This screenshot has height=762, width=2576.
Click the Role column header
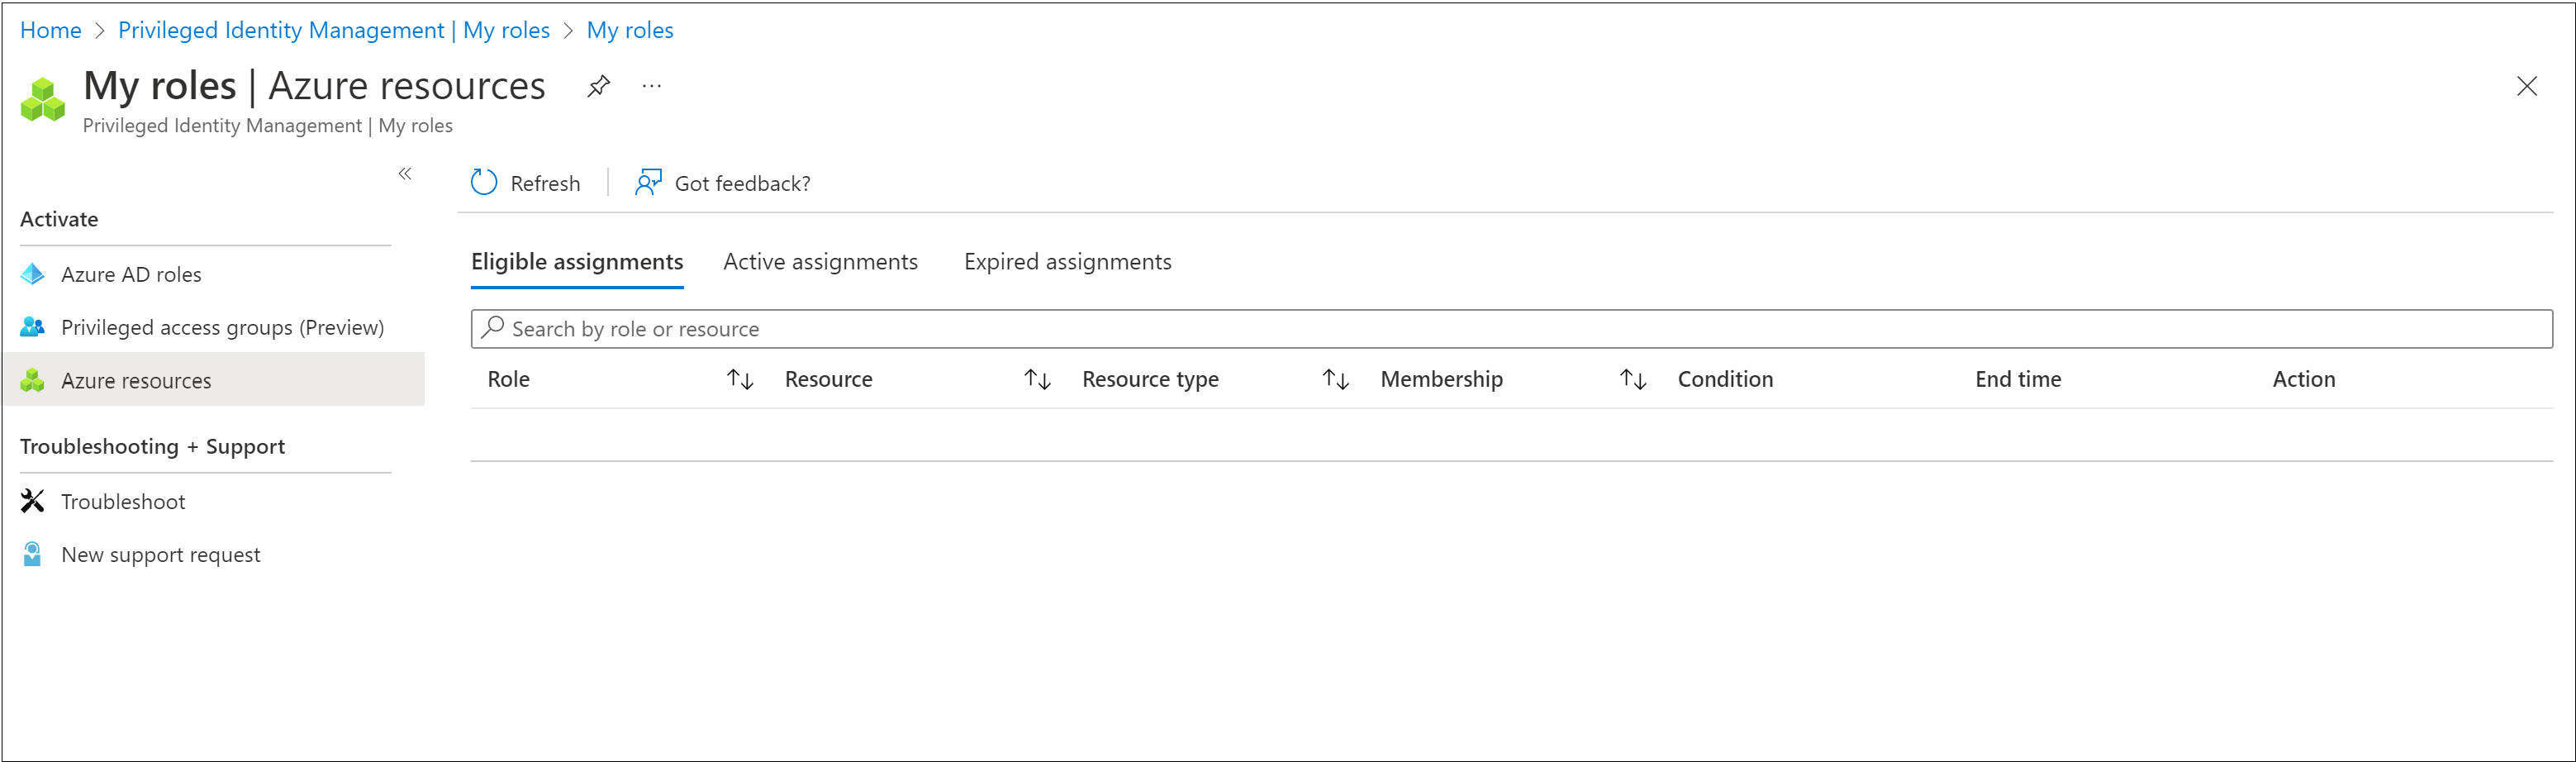[508, 380]
